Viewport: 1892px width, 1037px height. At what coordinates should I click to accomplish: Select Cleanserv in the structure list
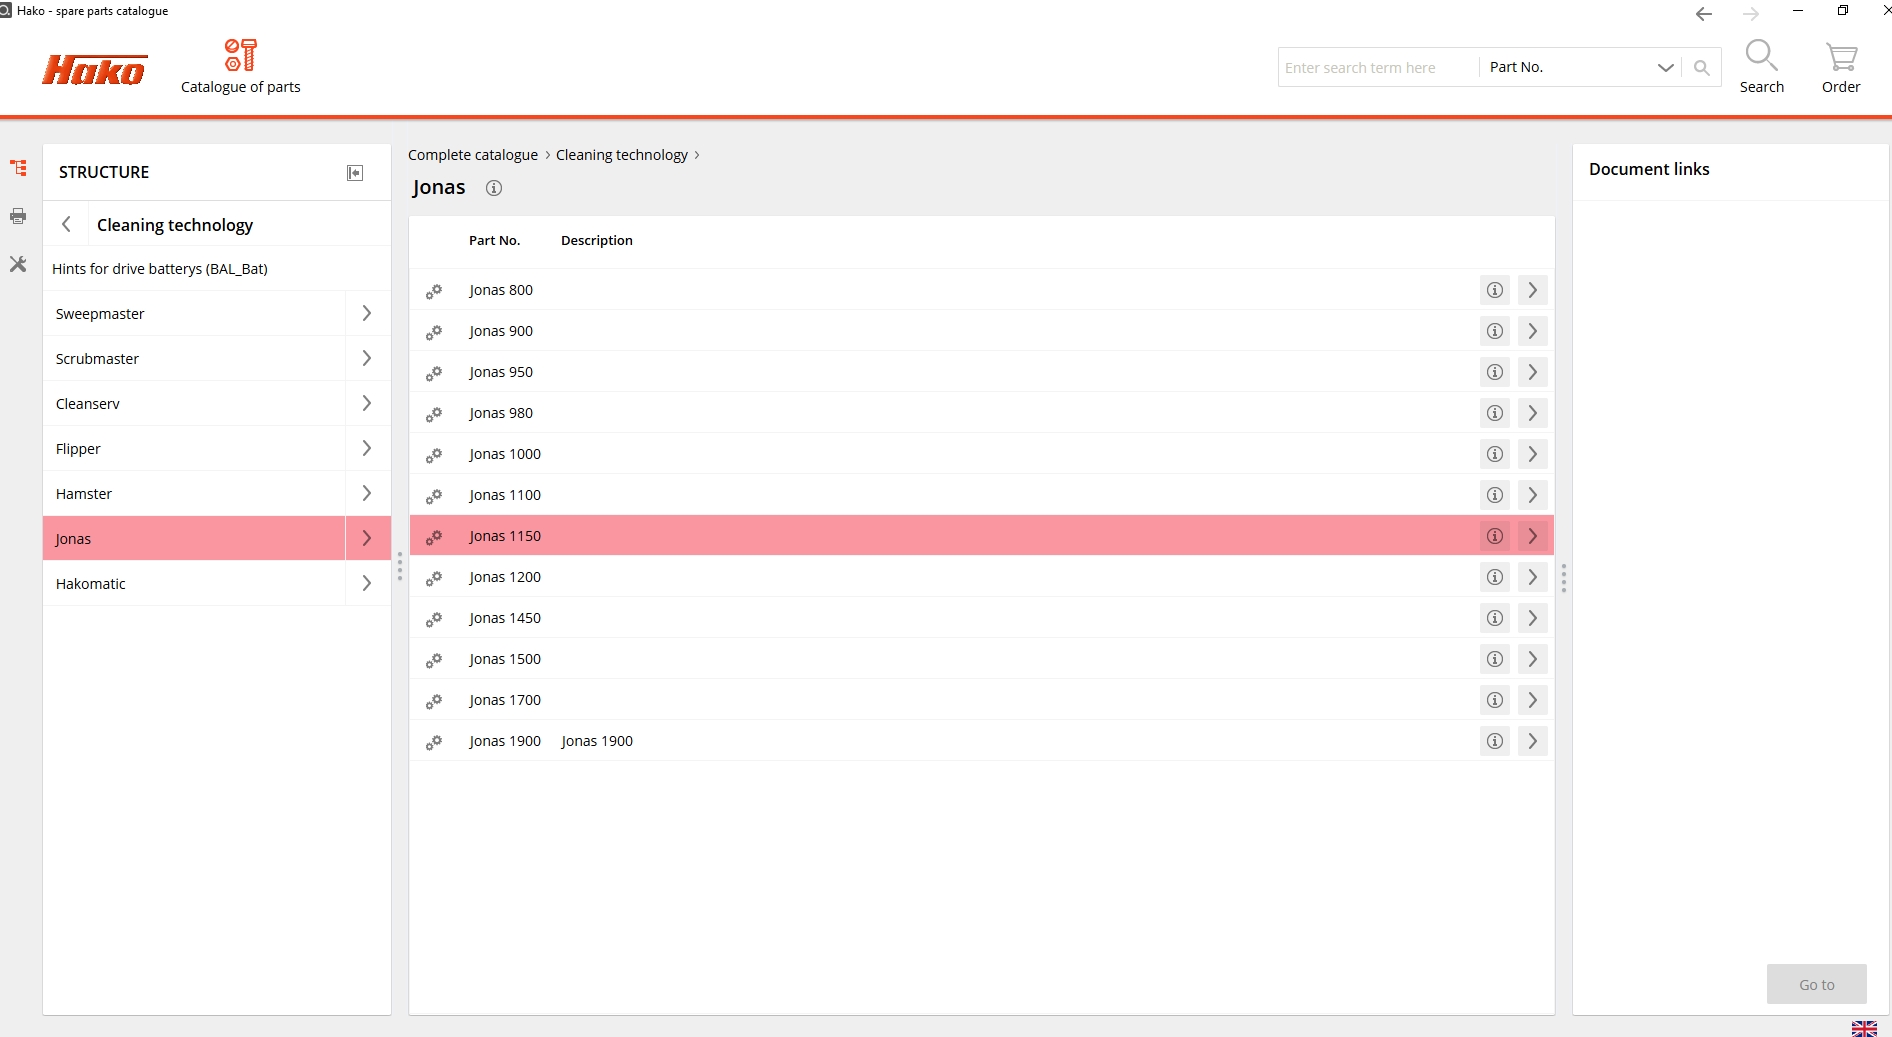pos(195,403)
